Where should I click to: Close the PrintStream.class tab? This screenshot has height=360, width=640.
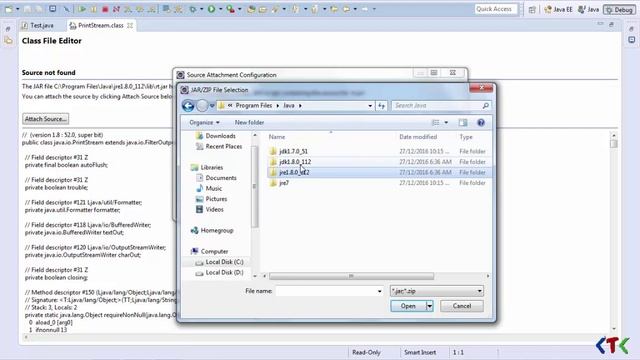(130, 25)
